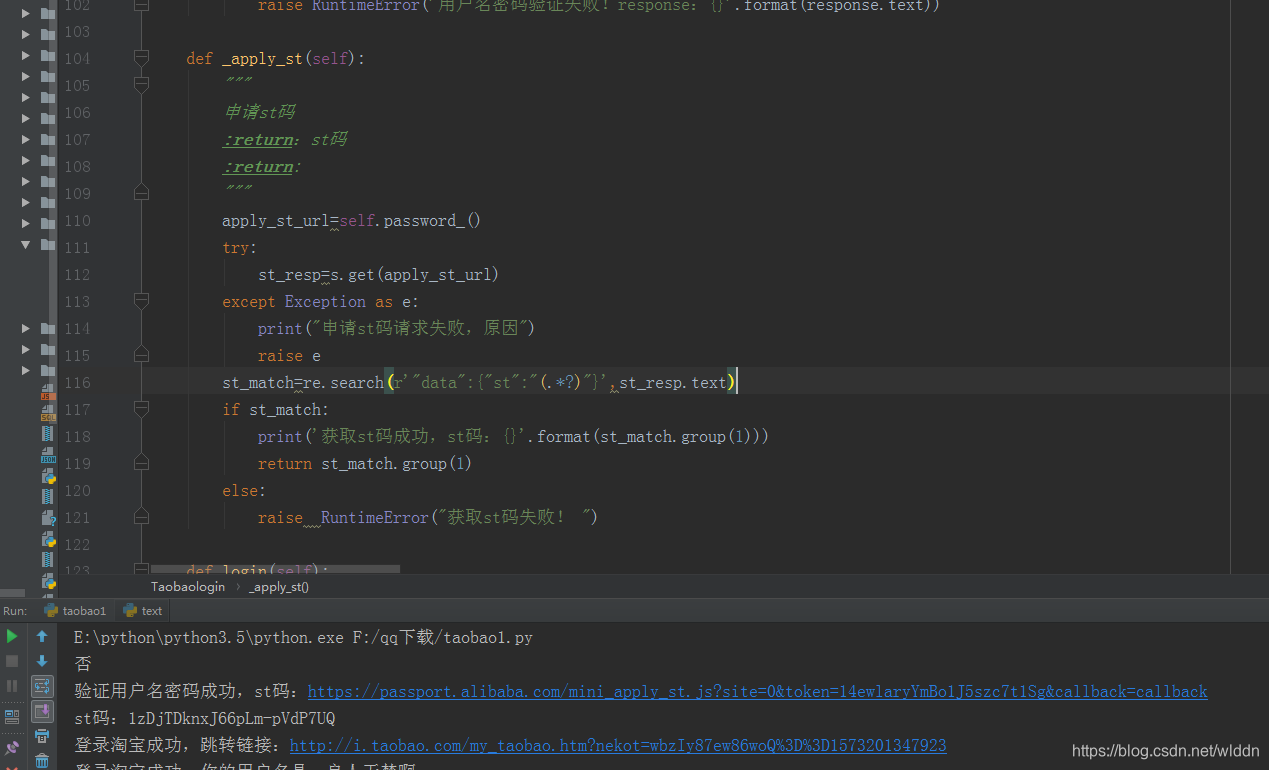
Task: Click the re.search line 116 code
Action: click(479, 382)
